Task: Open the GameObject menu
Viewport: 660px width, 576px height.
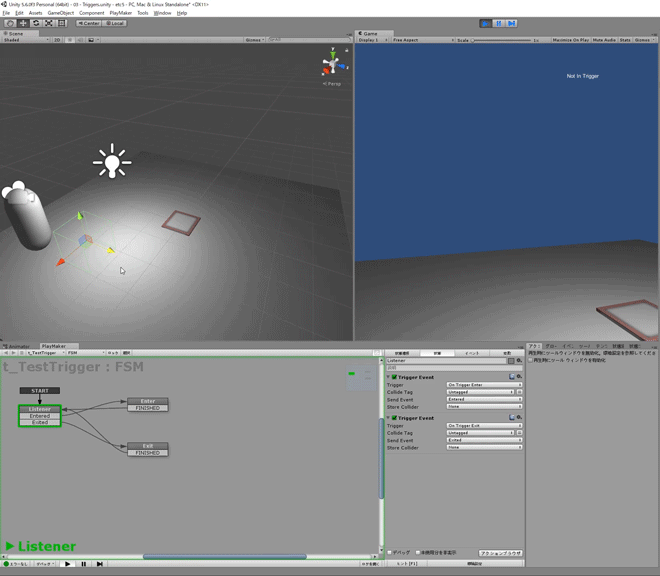Action: [61, 13]
